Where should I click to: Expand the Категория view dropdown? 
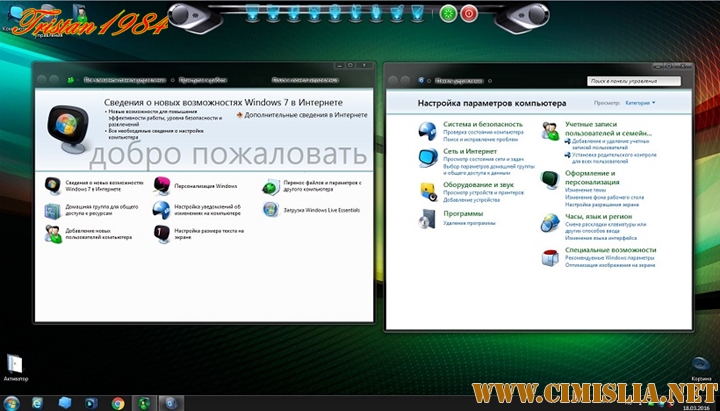(641, 103)
